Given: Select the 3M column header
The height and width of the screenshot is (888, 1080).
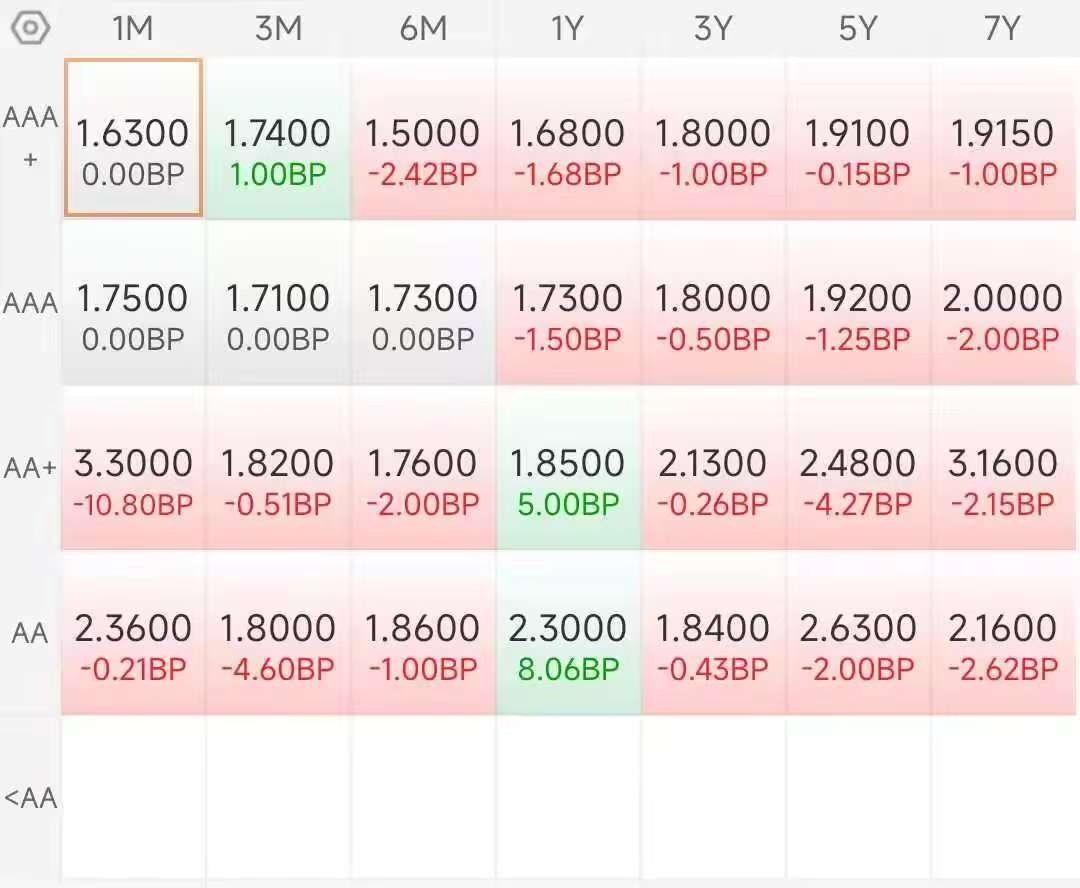Looking at the screenshot, I should click(x=278, y=29).
